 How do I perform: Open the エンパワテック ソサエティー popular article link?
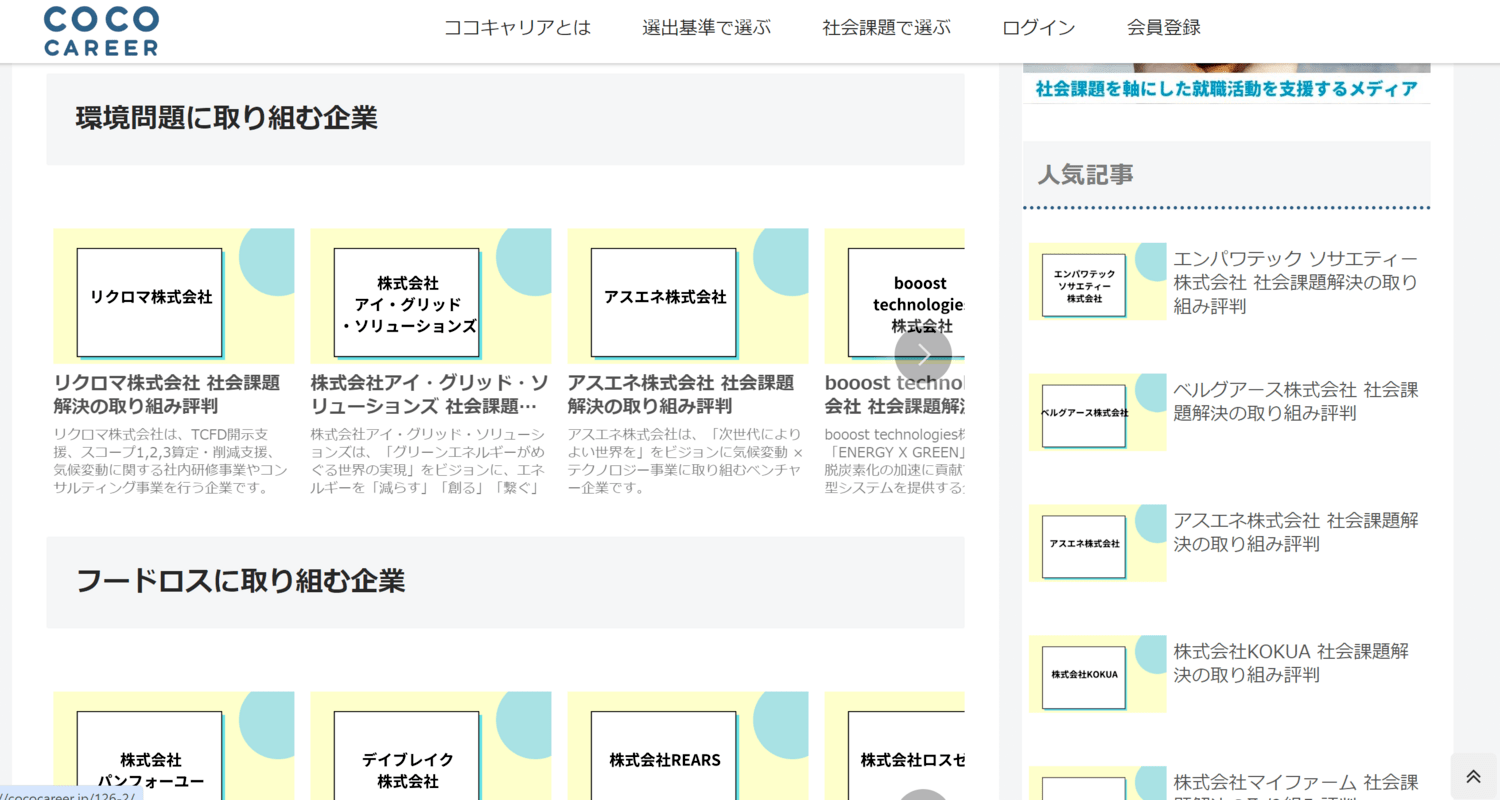click(x=1295, y=282)
